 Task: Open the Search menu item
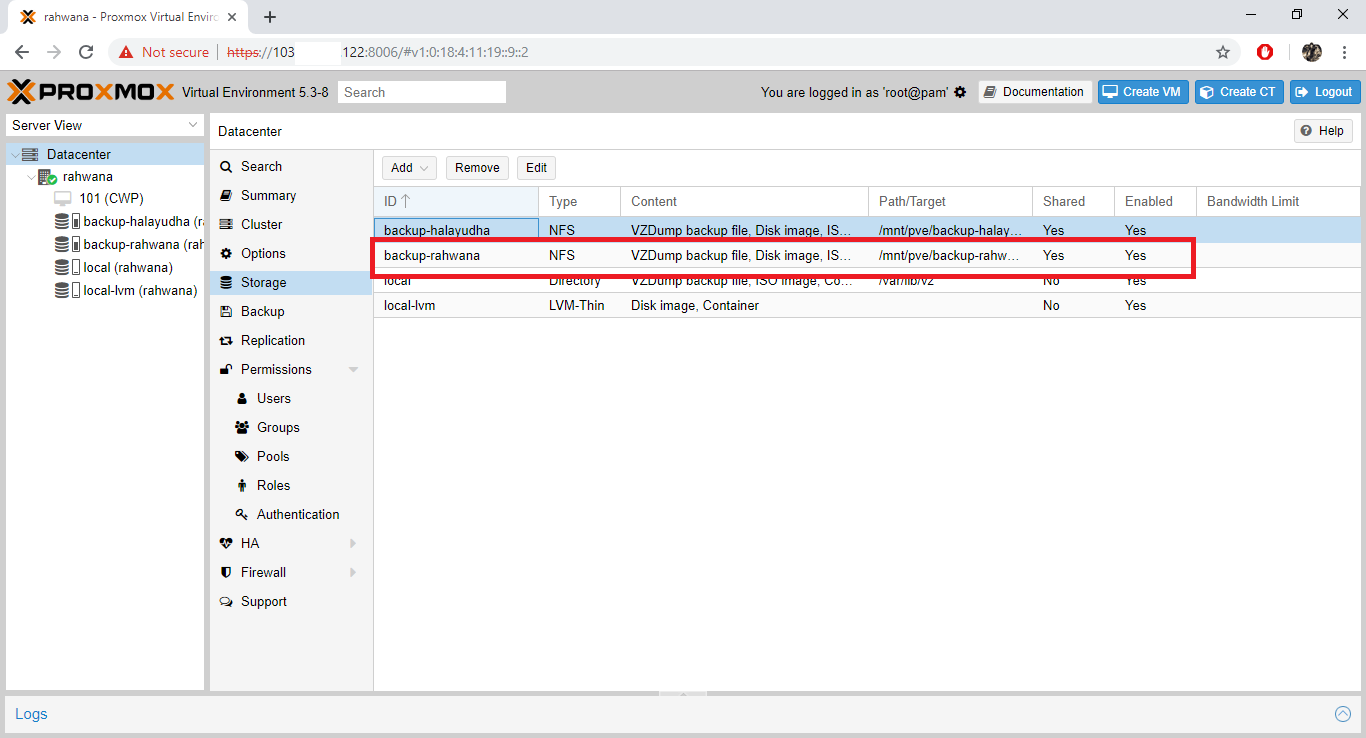[291, 167]
